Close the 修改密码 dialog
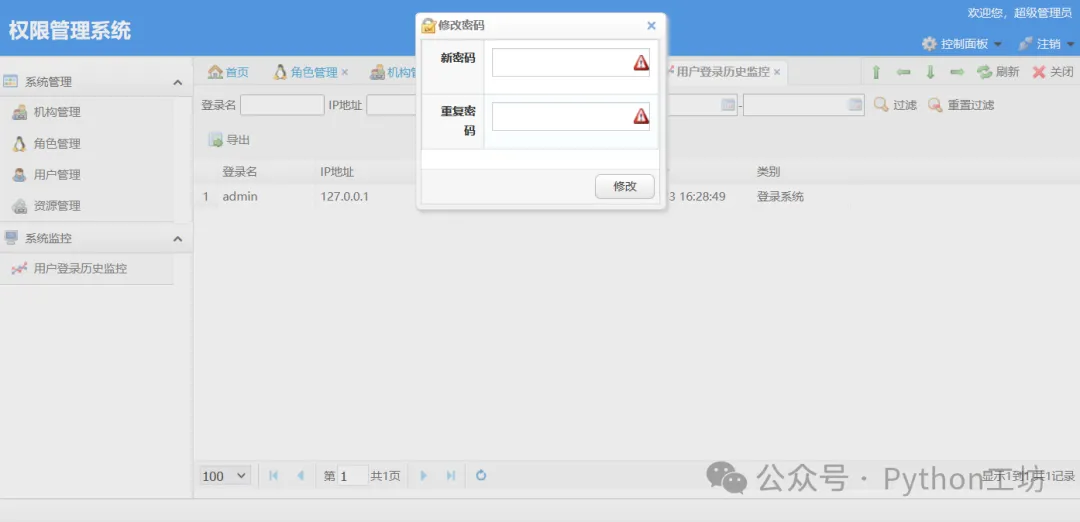Screen dimensions: 1080x522 tap(651, 25)
